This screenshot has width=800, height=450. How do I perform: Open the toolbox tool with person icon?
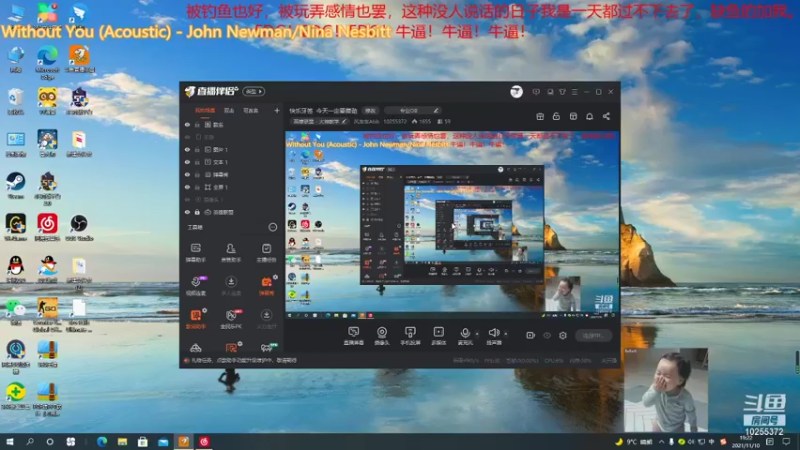[x=231, y=253]
